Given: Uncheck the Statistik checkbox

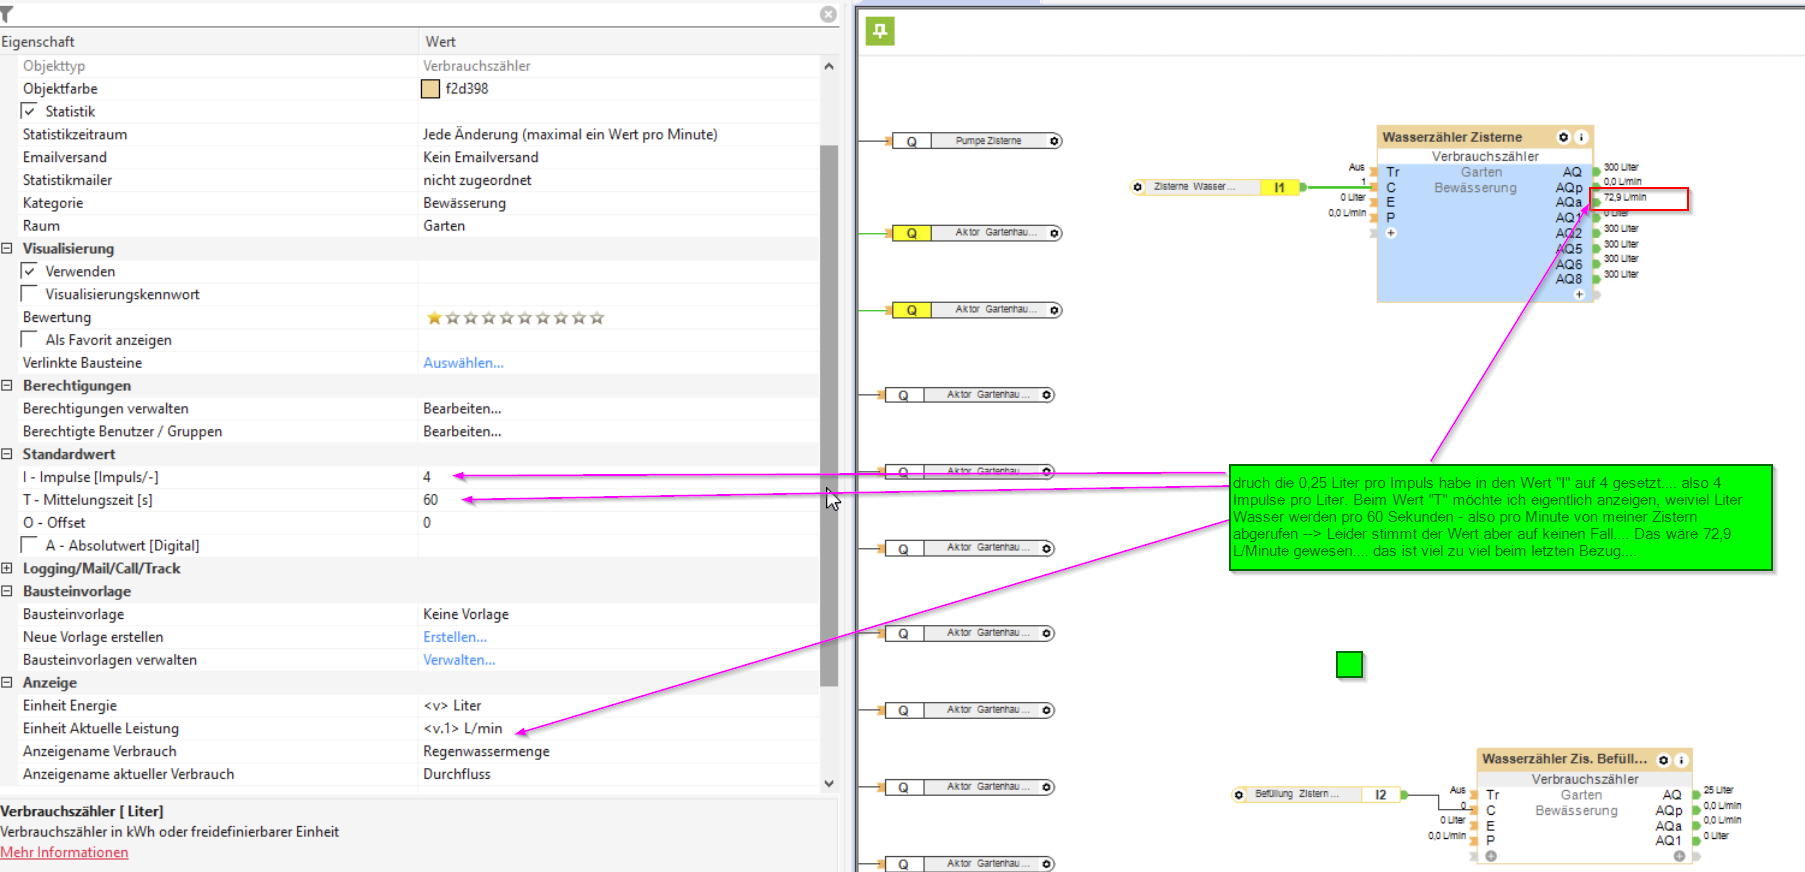Looking at the screenshot, I should pos(29,111).
